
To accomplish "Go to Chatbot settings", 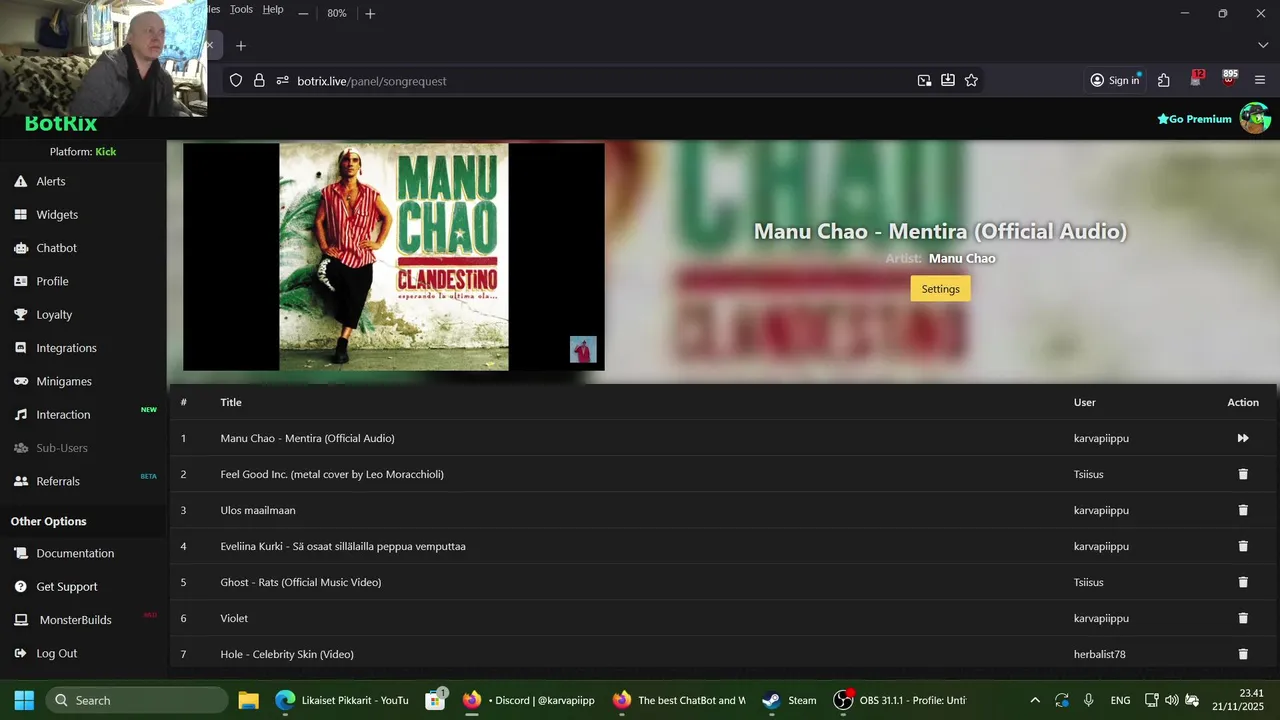I will 56,248.
